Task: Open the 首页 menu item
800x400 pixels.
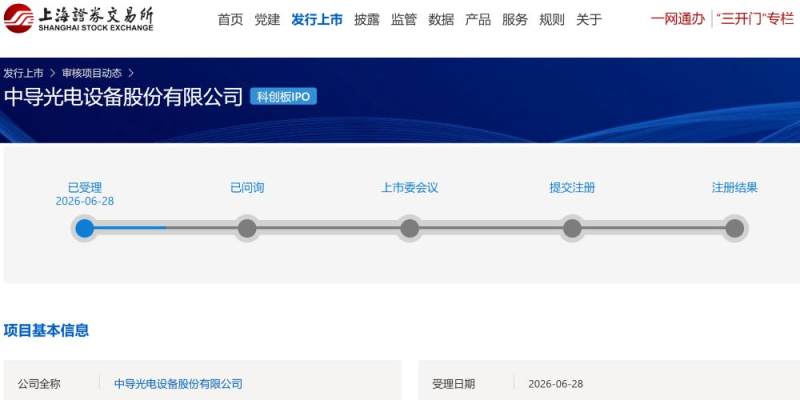Action: [231, 20]
